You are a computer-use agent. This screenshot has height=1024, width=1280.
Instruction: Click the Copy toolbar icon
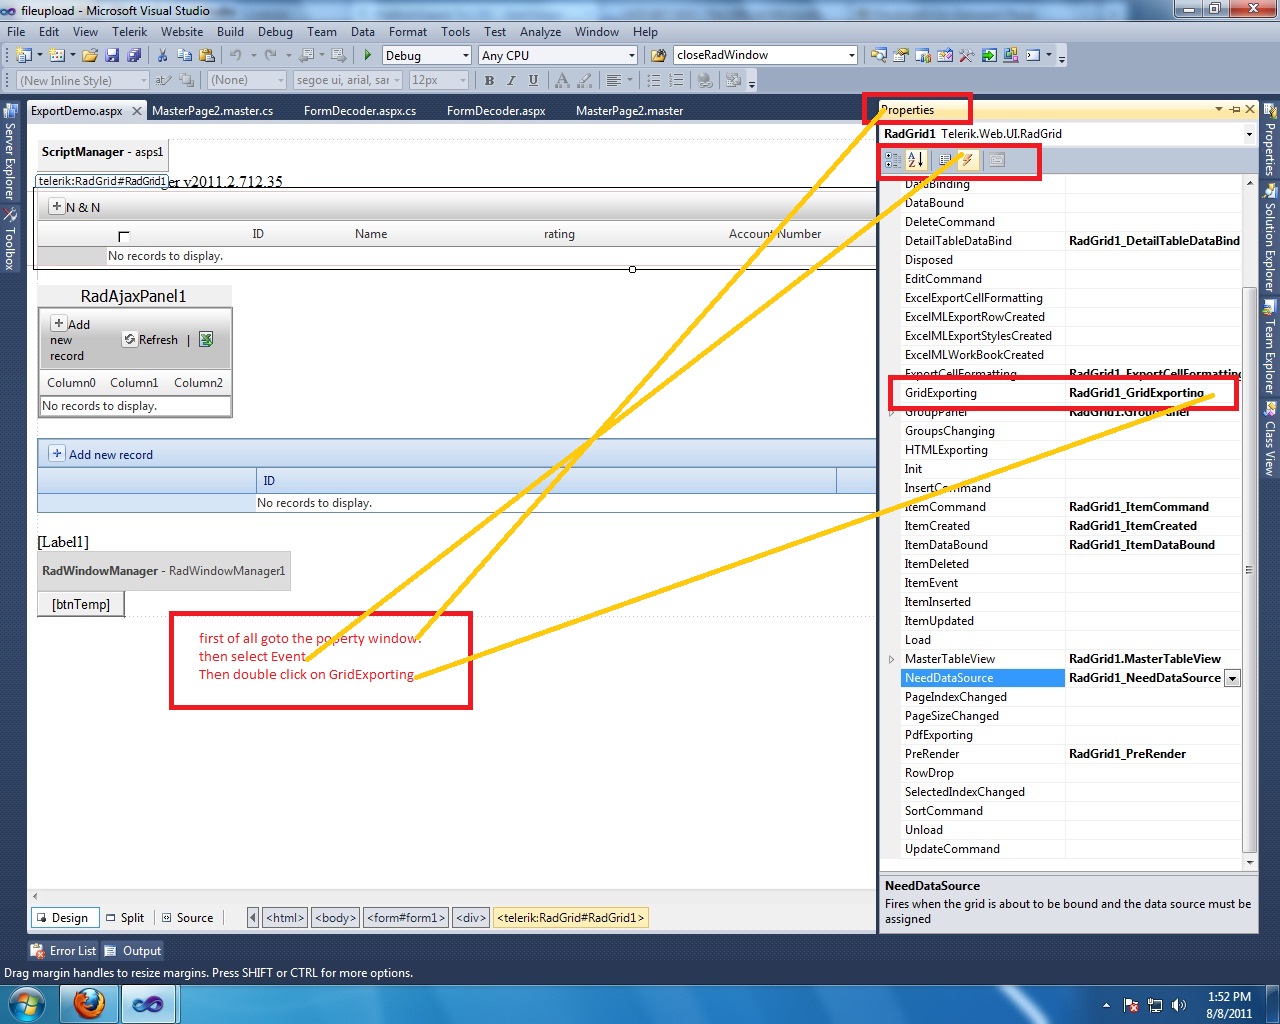tap(185, 56)
